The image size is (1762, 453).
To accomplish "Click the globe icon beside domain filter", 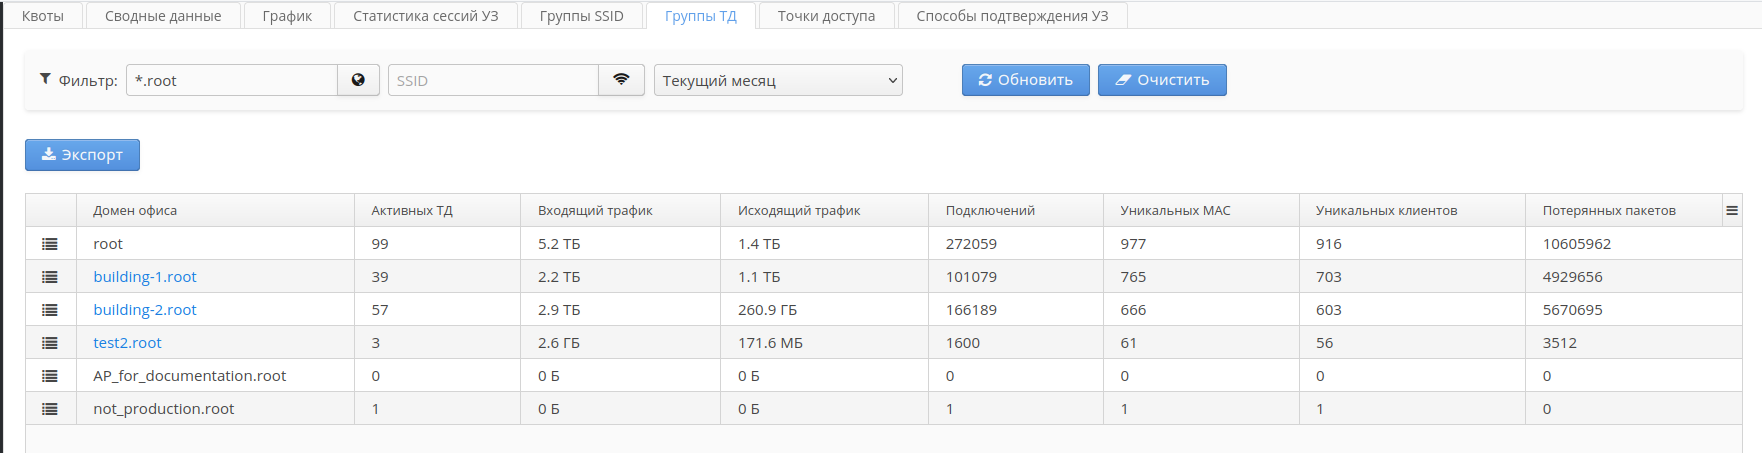I will coord(358,80).
